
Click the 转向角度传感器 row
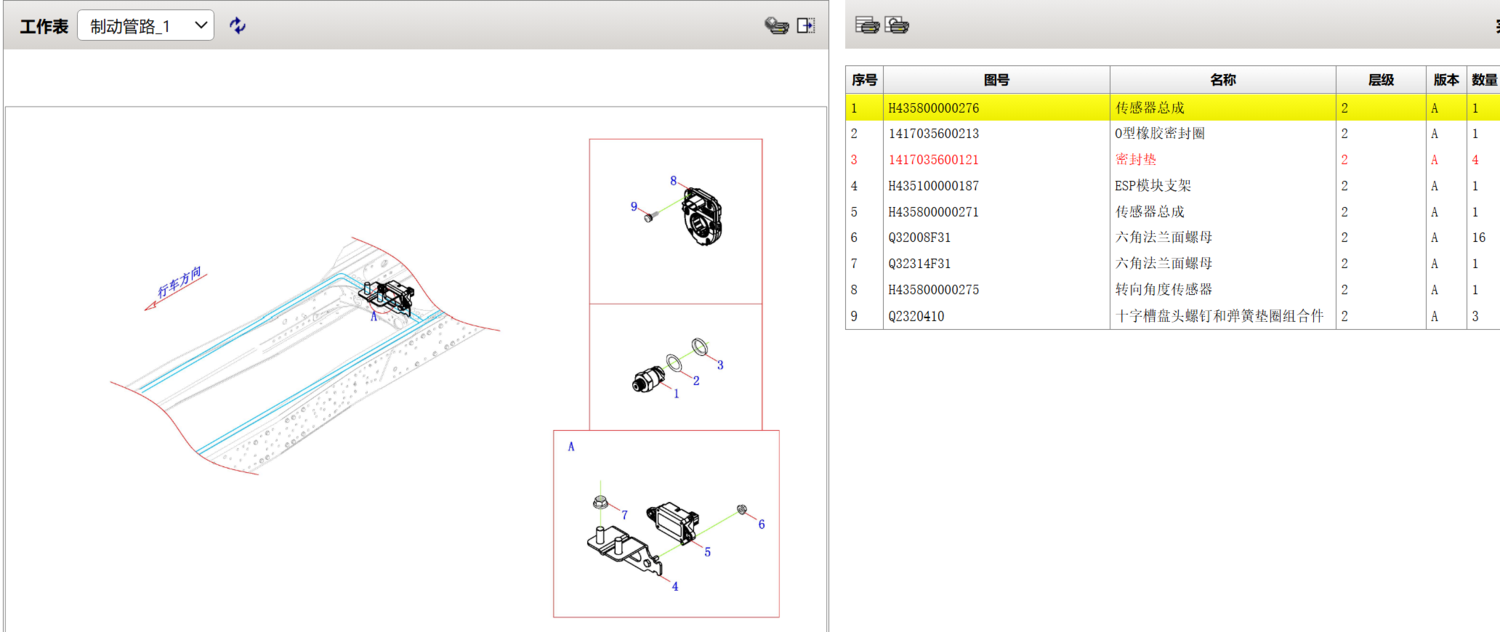point(1163,290)
